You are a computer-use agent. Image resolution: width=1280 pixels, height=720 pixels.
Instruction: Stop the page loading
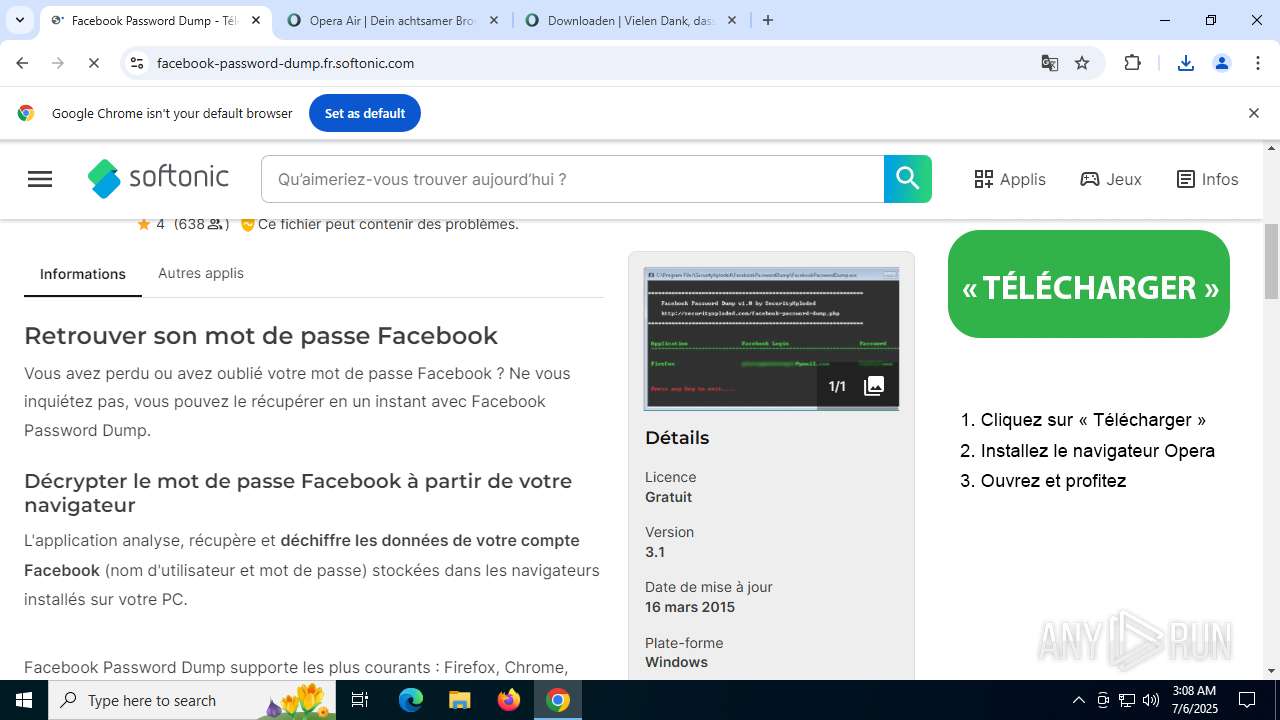click(93, 63)
